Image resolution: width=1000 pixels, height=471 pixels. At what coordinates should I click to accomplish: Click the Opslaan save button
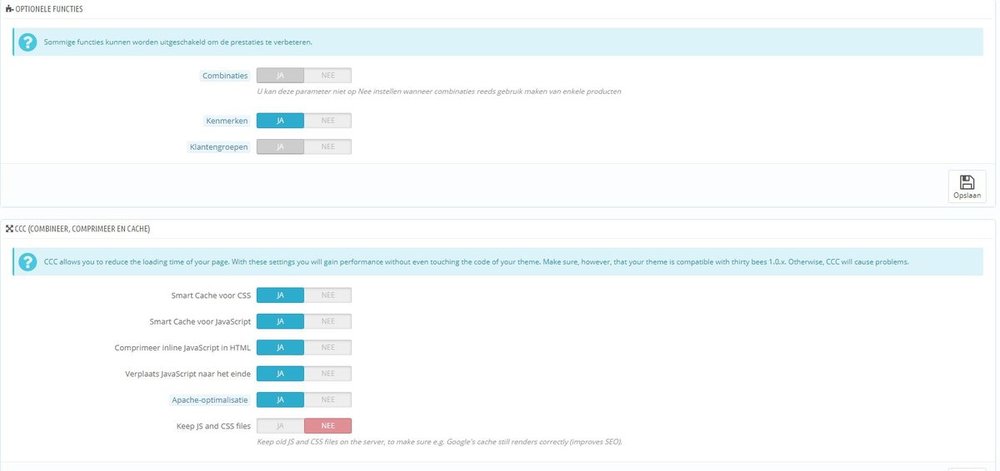(966, 187)
